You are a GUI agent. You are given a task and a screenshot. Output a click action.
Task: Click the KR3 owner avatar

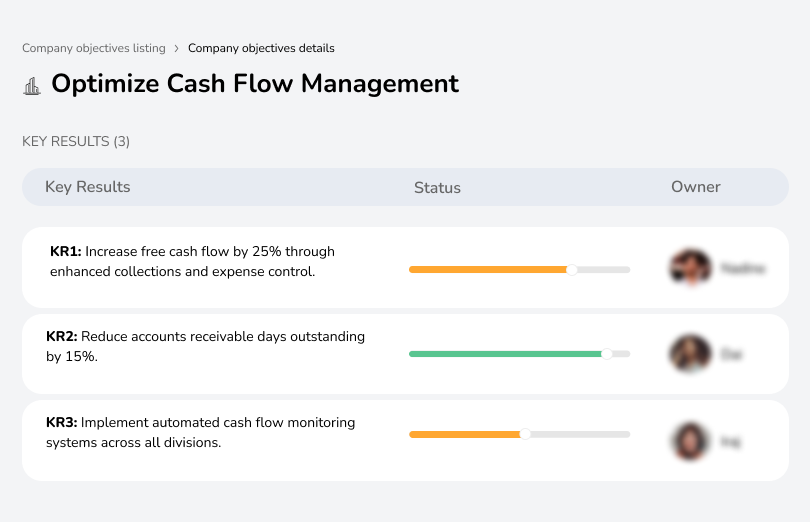690,441
